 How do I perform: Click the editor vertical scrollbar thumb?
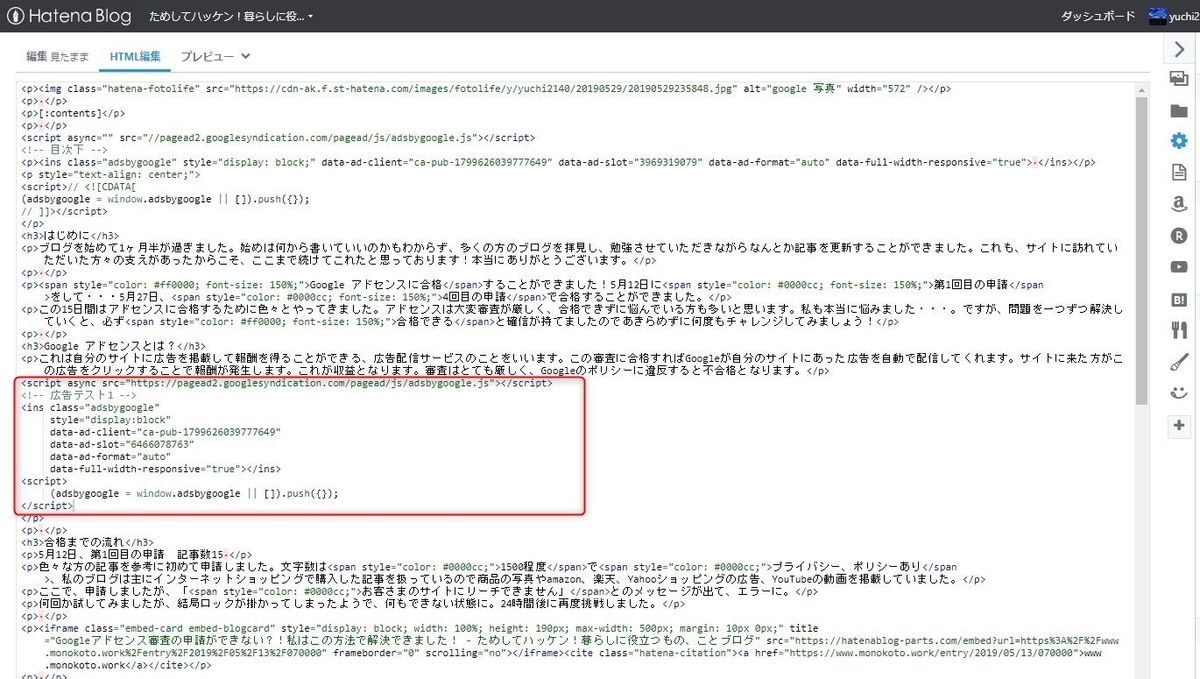tap(1140, 252)
